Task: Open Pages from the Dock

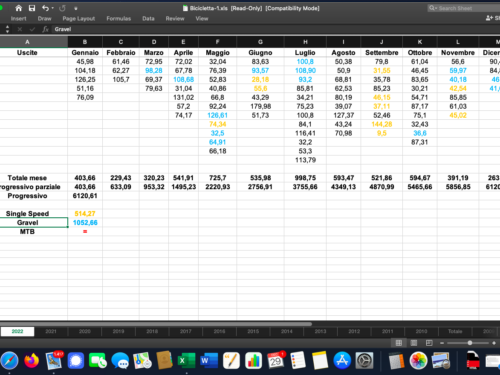Action: click(x=231, y=361)
